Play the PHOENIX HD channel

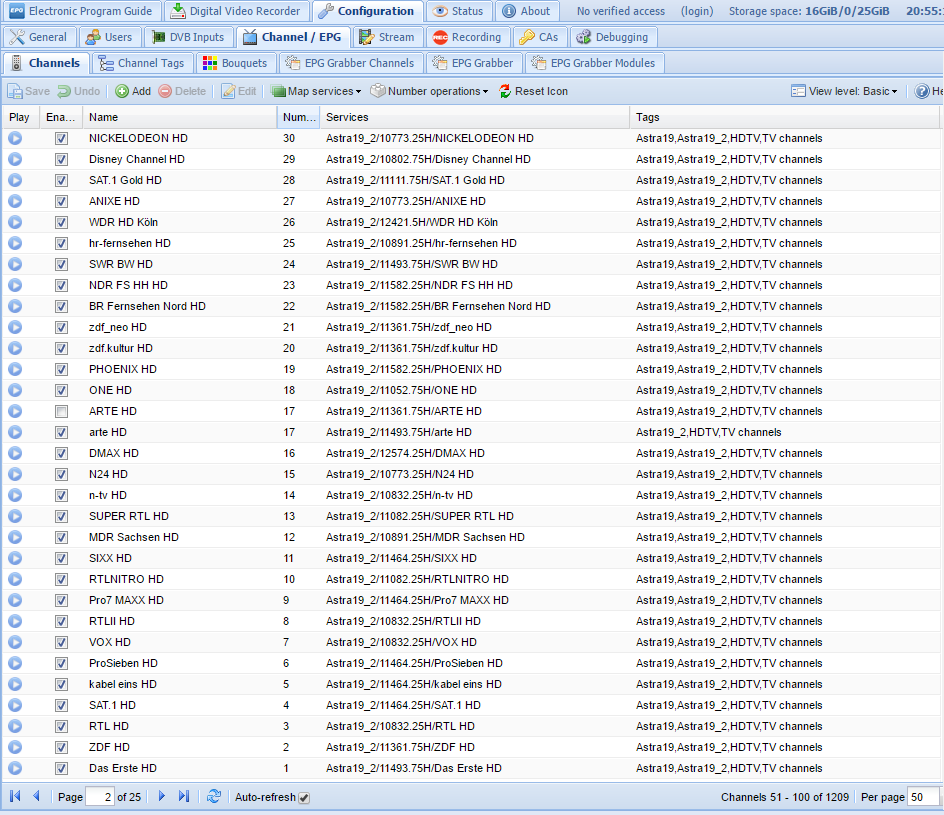point(15,370)
